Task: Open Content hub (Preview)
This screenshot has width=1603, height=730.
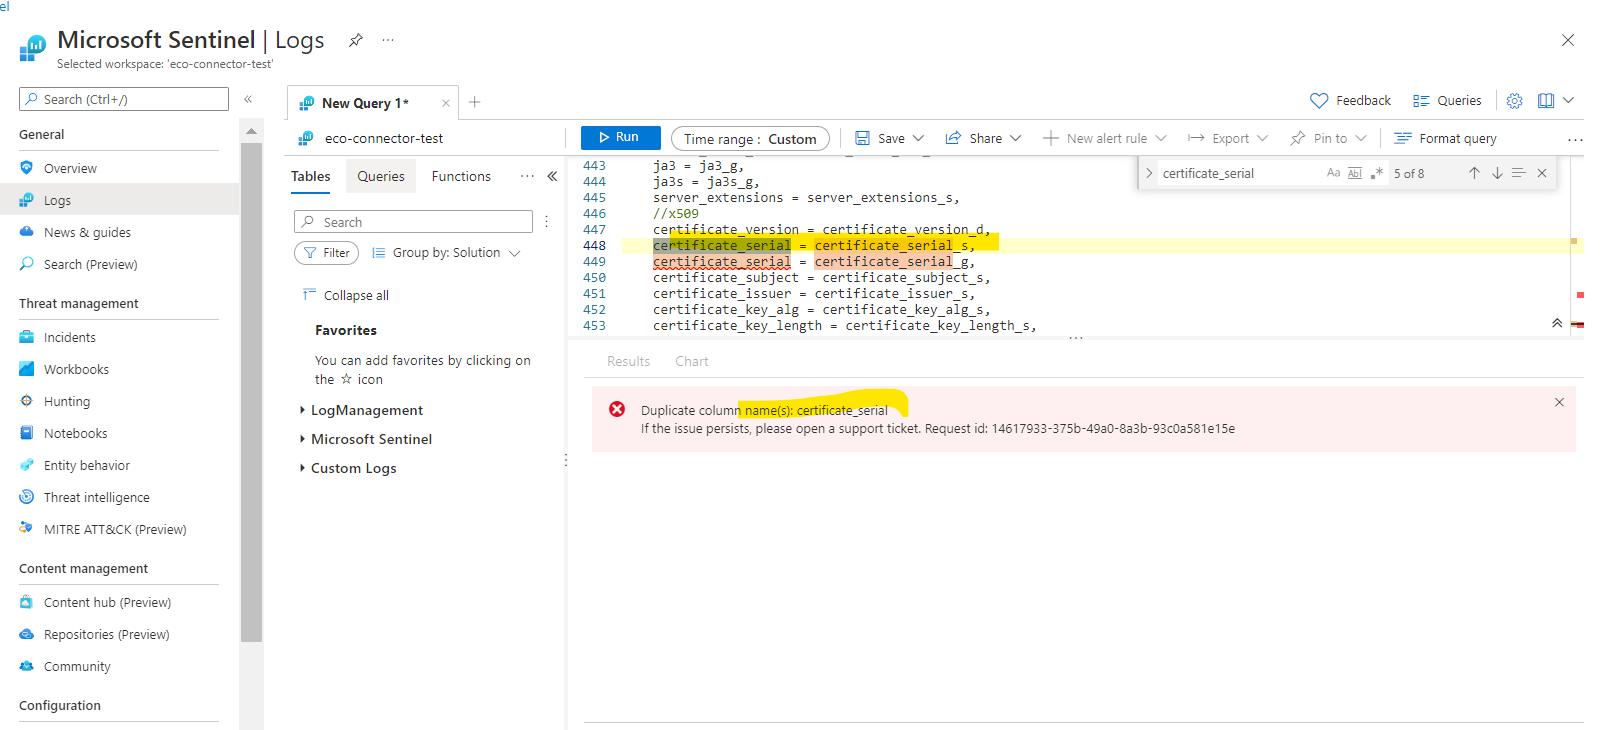Action: (107, 602)
